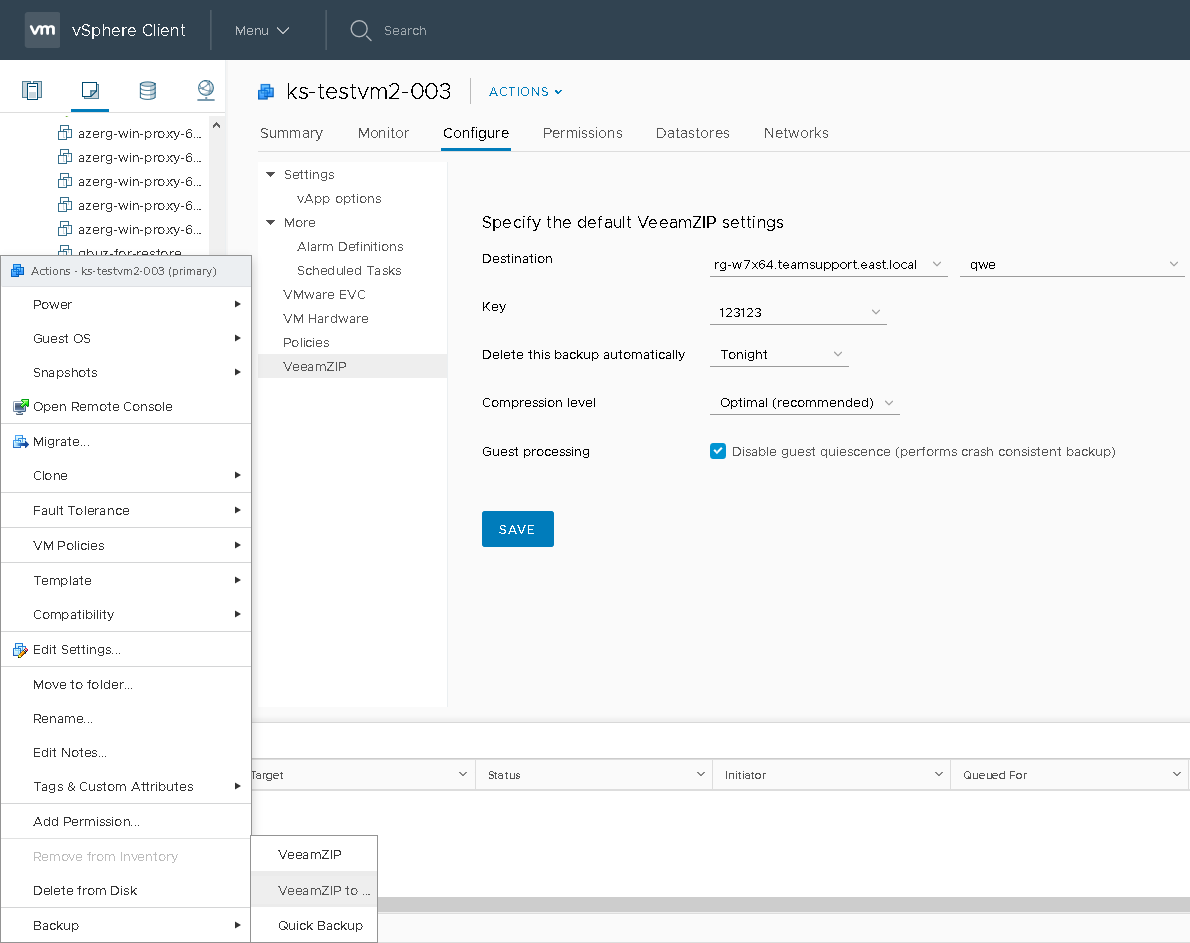Toggle Disable guest quiescence checkbox
Viewport: 1190px width, 943px height.
pos(718,451)
